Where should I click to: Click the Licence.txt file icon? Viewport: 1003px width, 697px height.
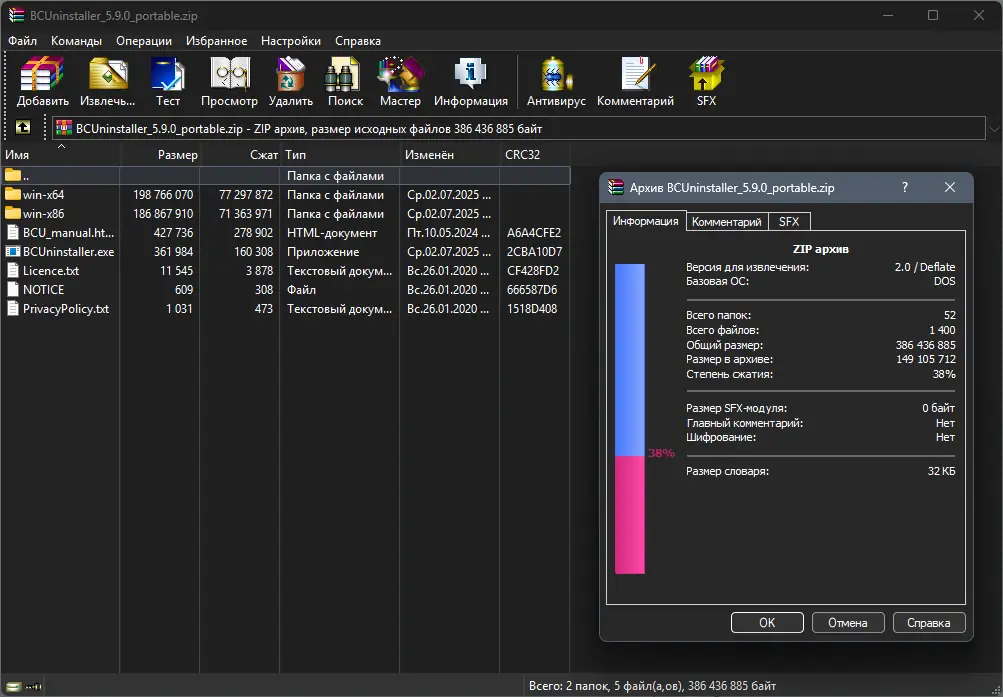[13, 270]
